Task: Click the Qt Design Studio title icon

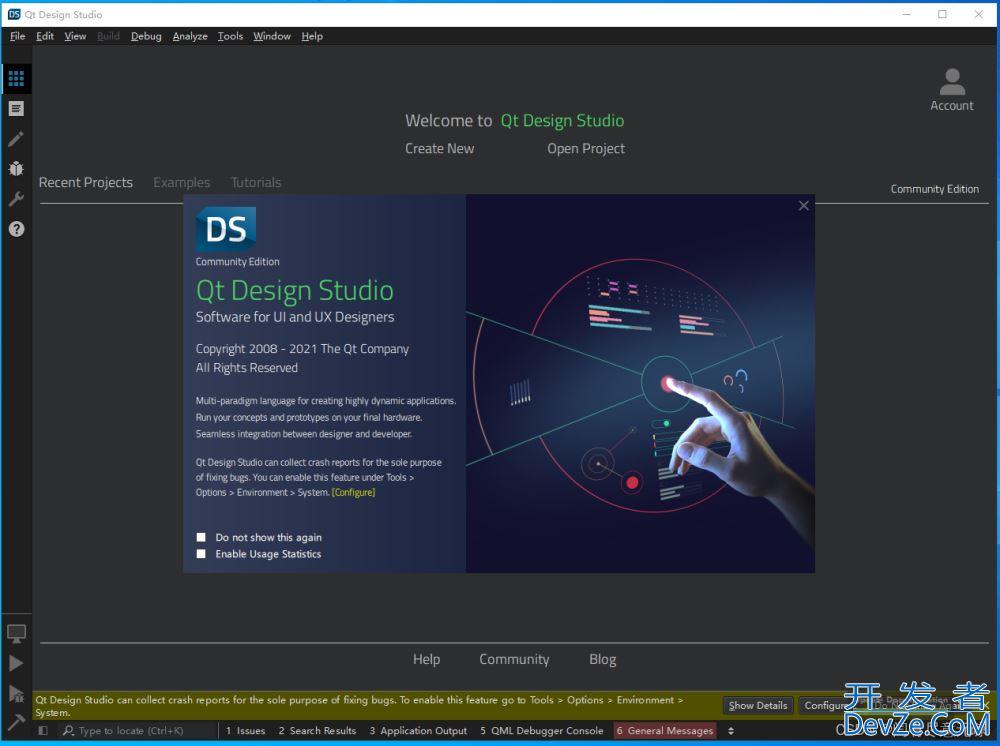Action: click(13, 14)
